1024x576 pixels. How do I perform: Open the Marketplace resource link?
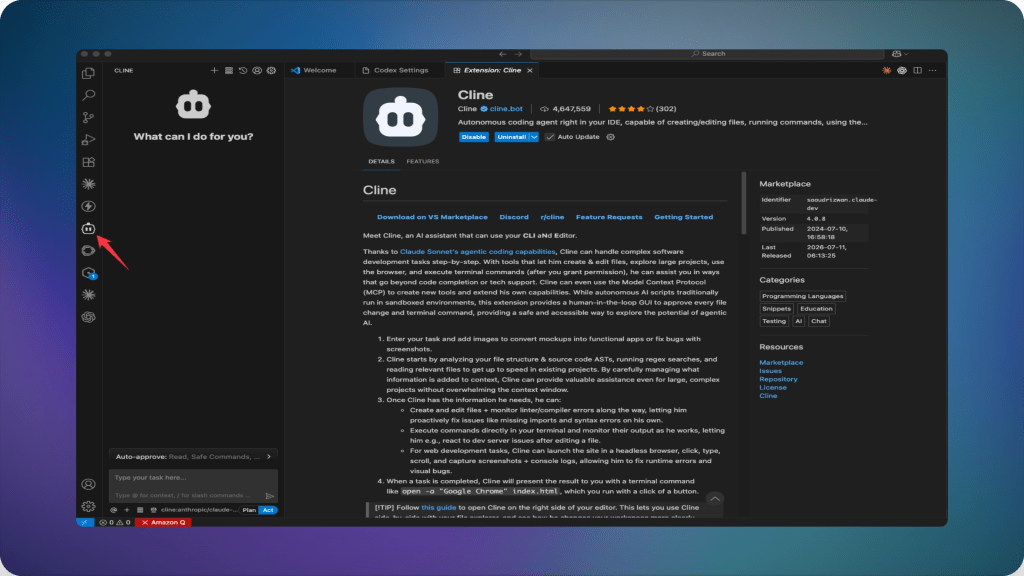781,362
